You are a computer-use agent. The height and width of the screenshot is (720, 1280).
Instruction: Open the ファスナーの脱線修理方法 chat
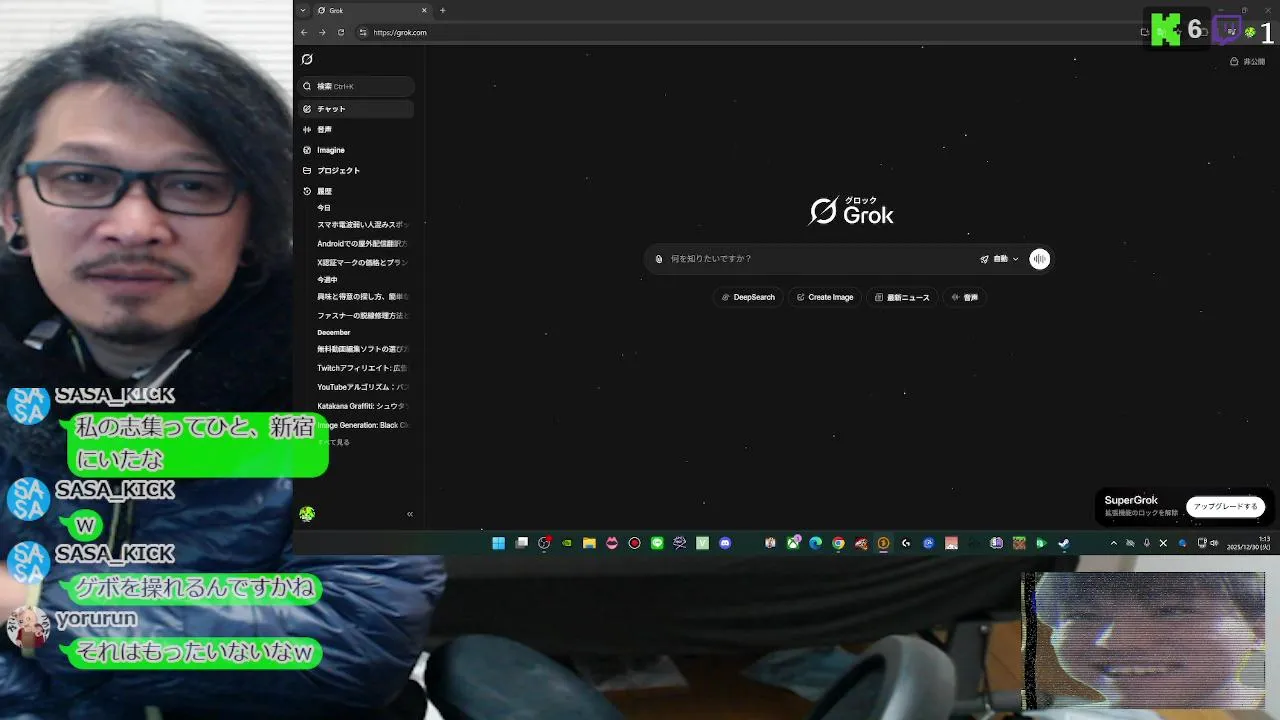point(362,315)
